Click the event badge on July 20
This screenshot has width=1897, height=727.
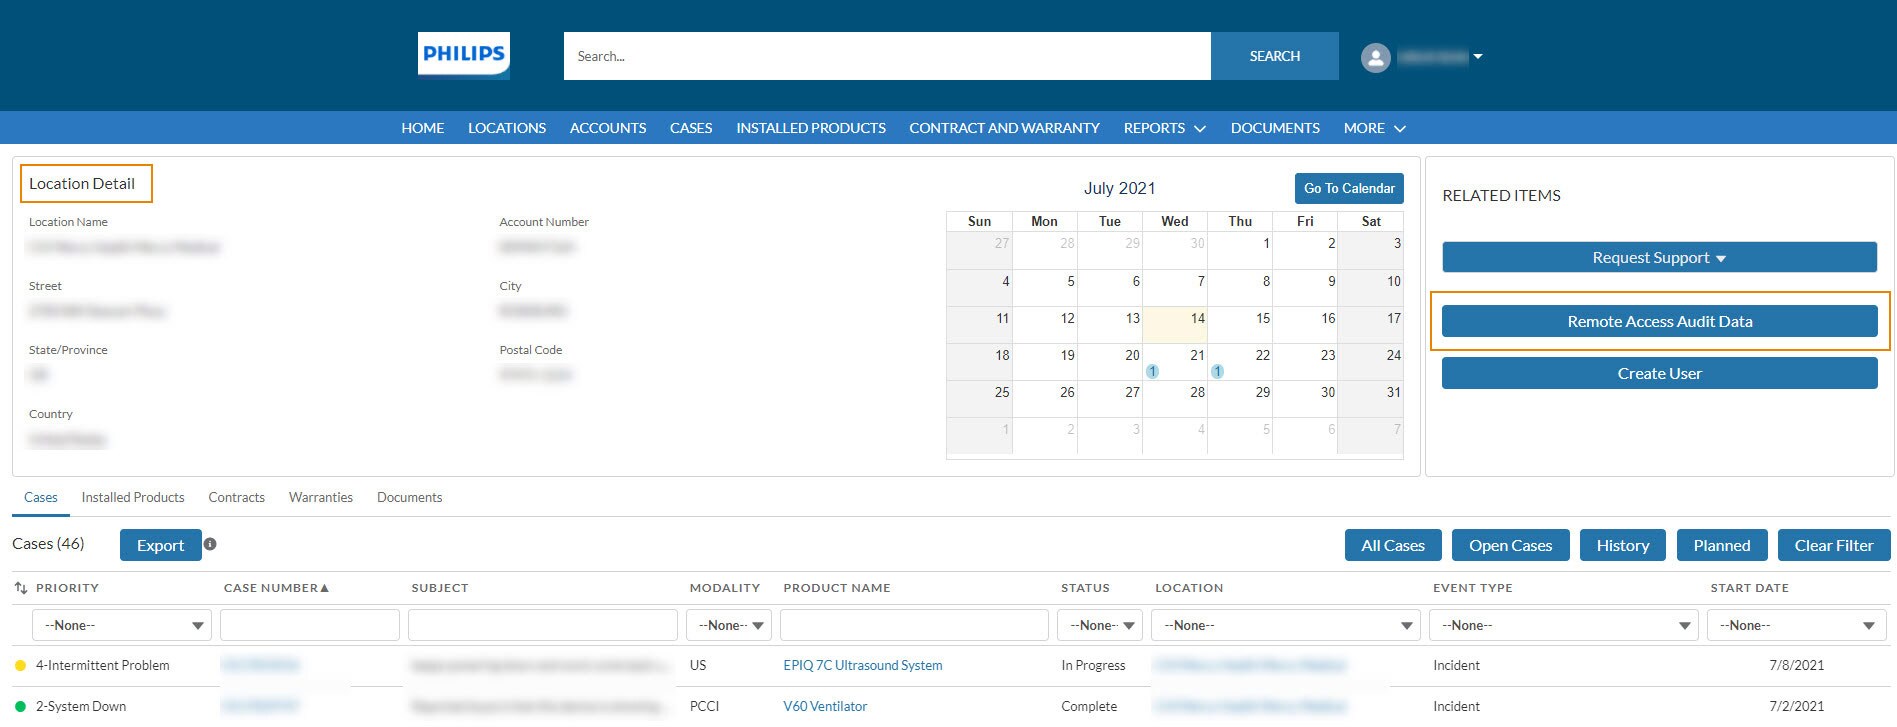point(1152,371)
